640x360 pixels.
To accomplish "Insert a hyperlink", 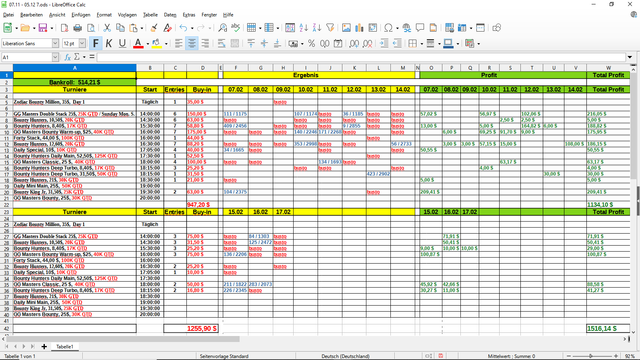I will click(x=407, y=28).
